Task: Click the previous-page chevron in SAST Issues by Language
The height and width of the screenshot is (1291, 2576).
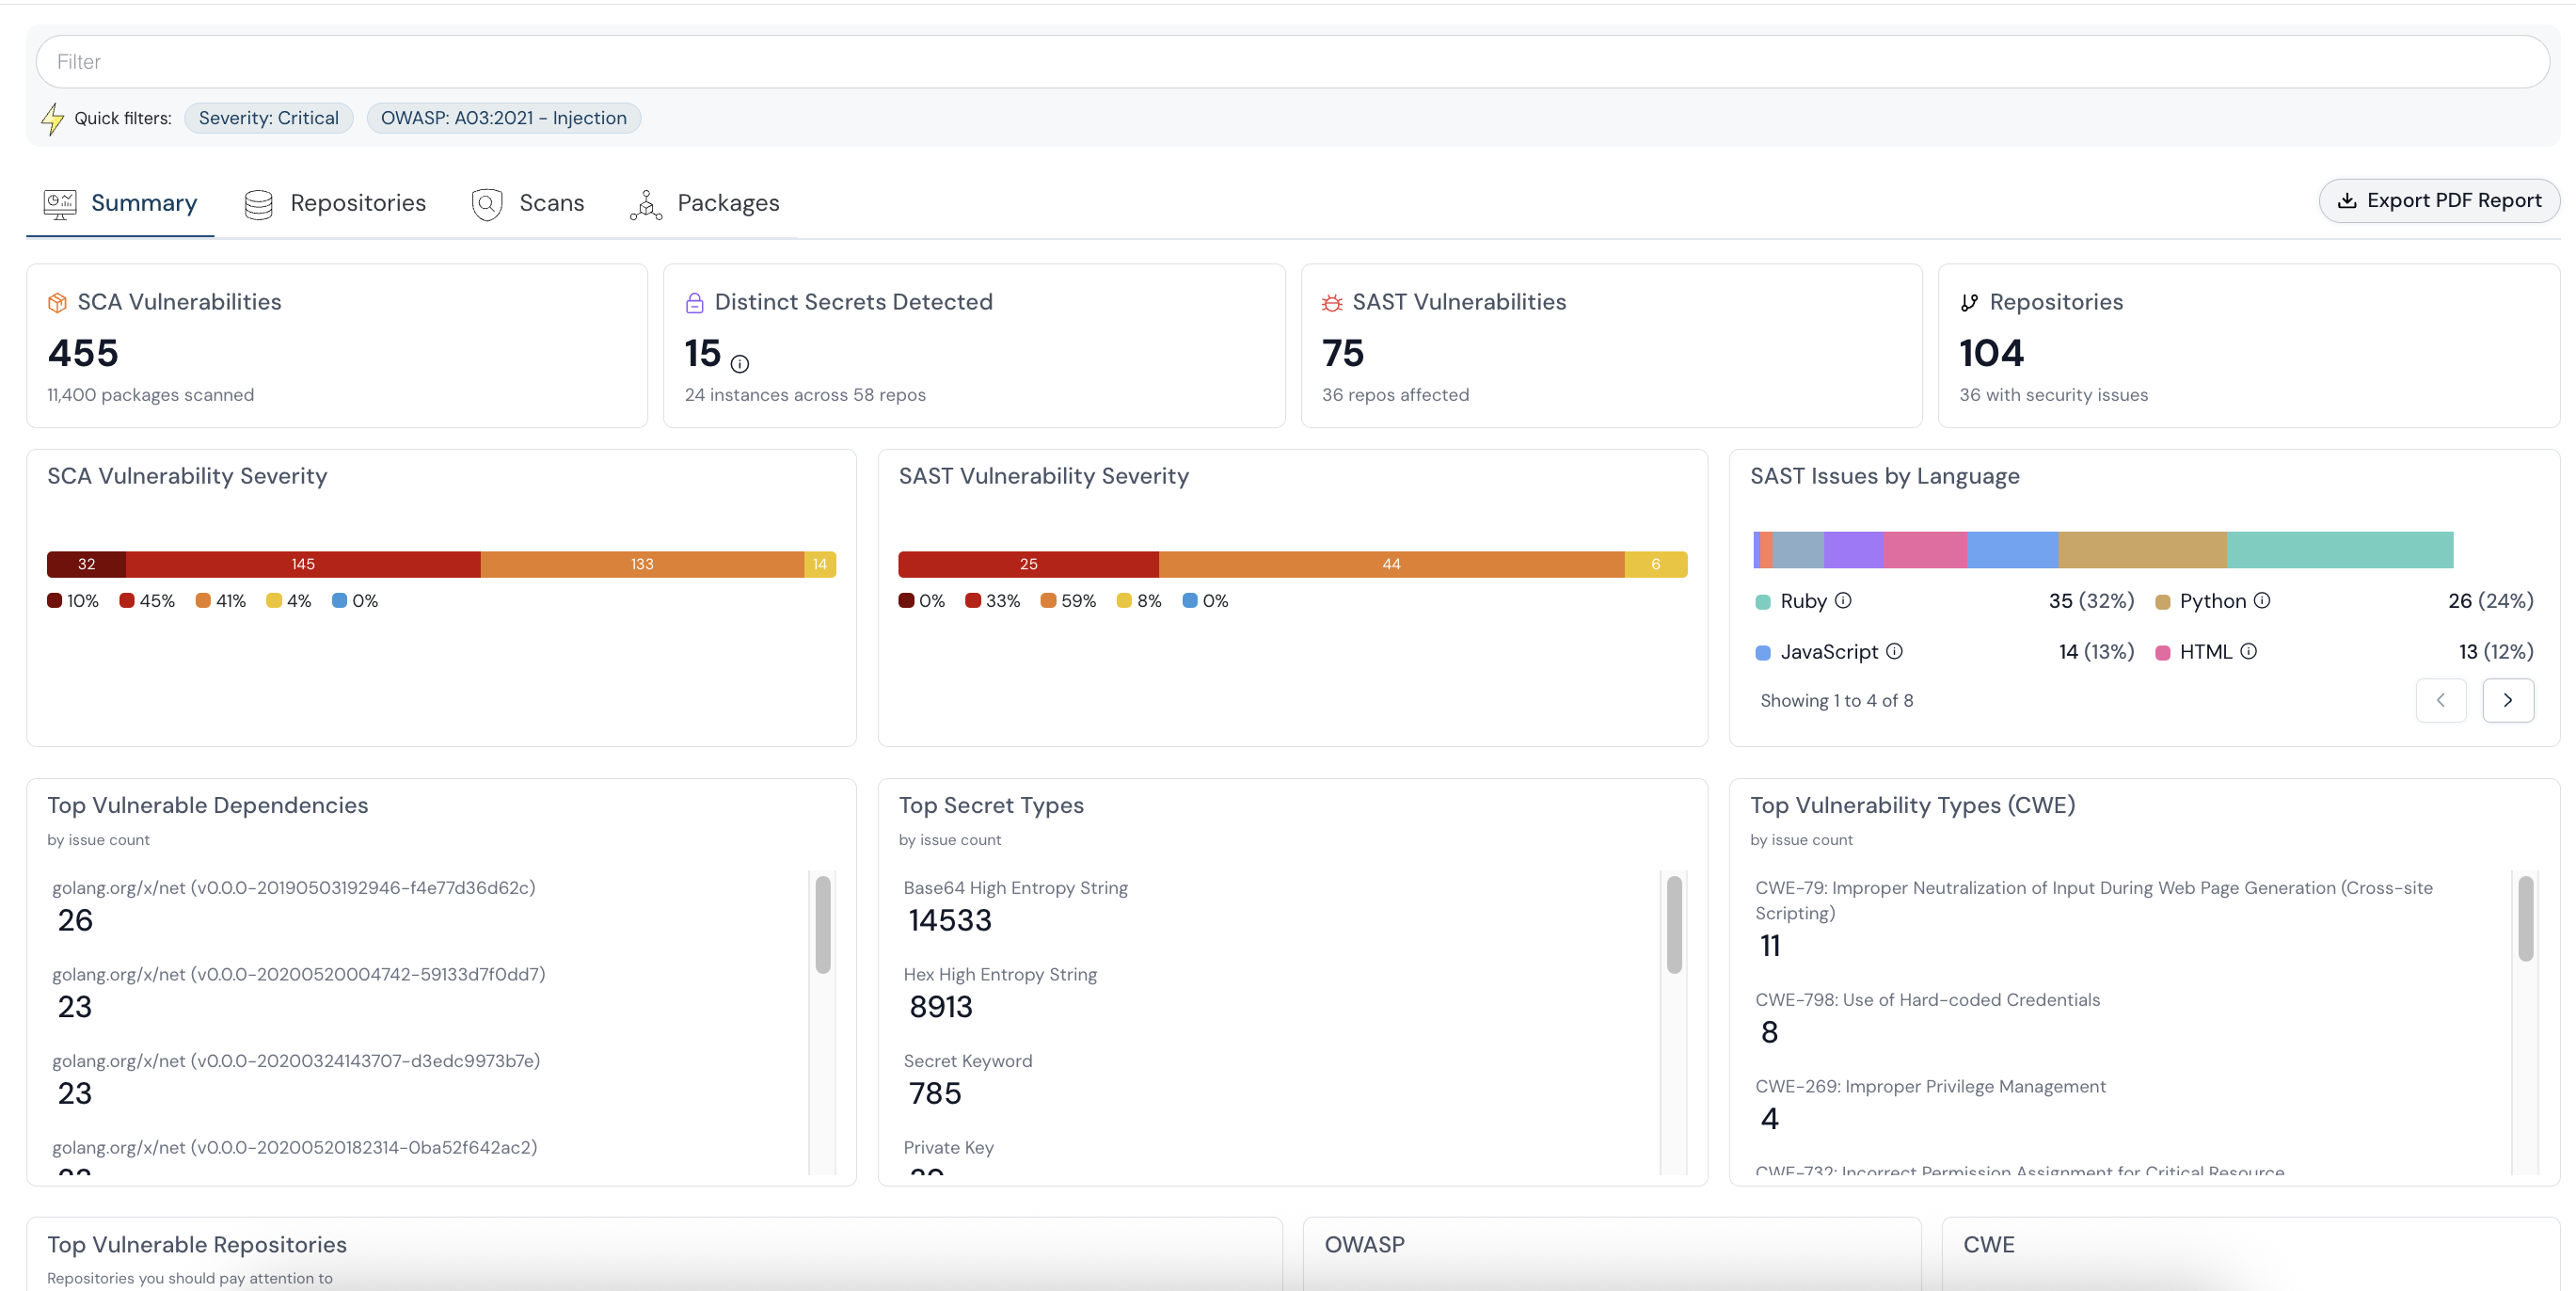Action: click(x=2441, y=700)
